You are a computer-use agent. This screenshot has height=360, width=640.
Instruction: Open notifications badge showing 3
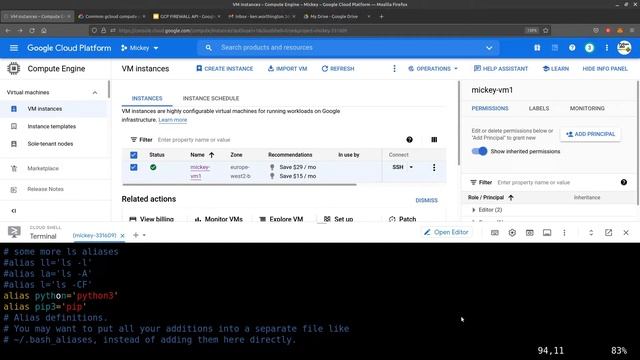pos(589,48)
